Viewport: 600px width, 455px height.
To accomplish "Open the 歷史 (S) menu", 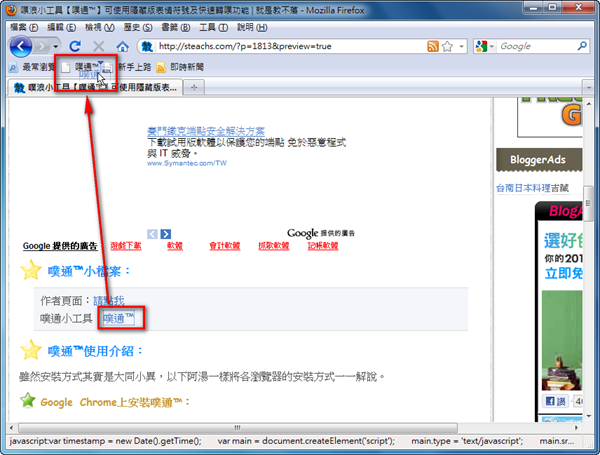I will (x=138, y=27).
